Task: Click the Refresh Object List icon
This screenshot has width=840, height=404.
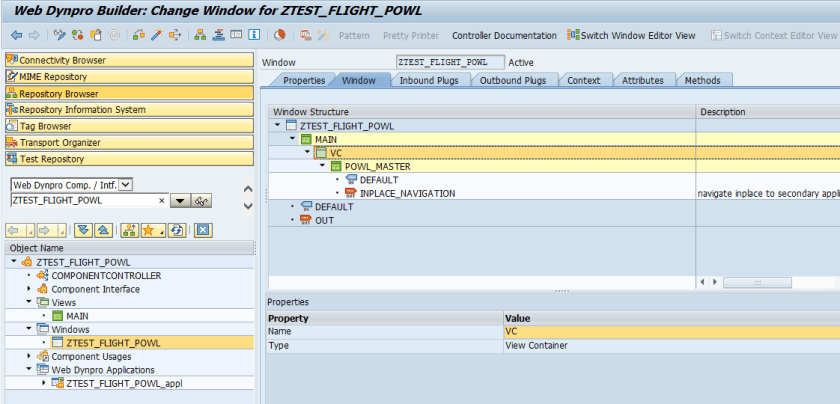Action: point(176,230)
